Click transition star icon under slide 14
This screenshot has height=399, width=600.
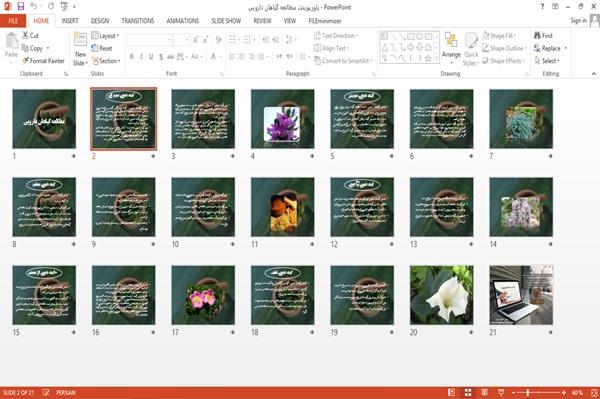pos(550,244)
